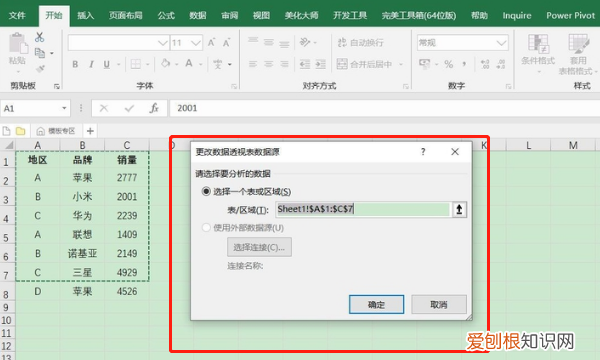The height and width of the screenshot is (360, 600).
Task: Open the accounting format dropdown arrow
Action: tap(437, 64)
